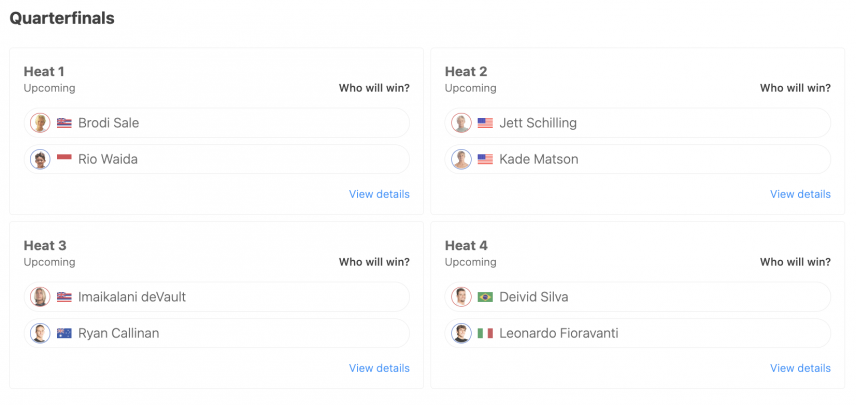Screen dimensions: 856x405
Task: Pick Deivid Silva to win Heat 4
Action: point(638,297)
